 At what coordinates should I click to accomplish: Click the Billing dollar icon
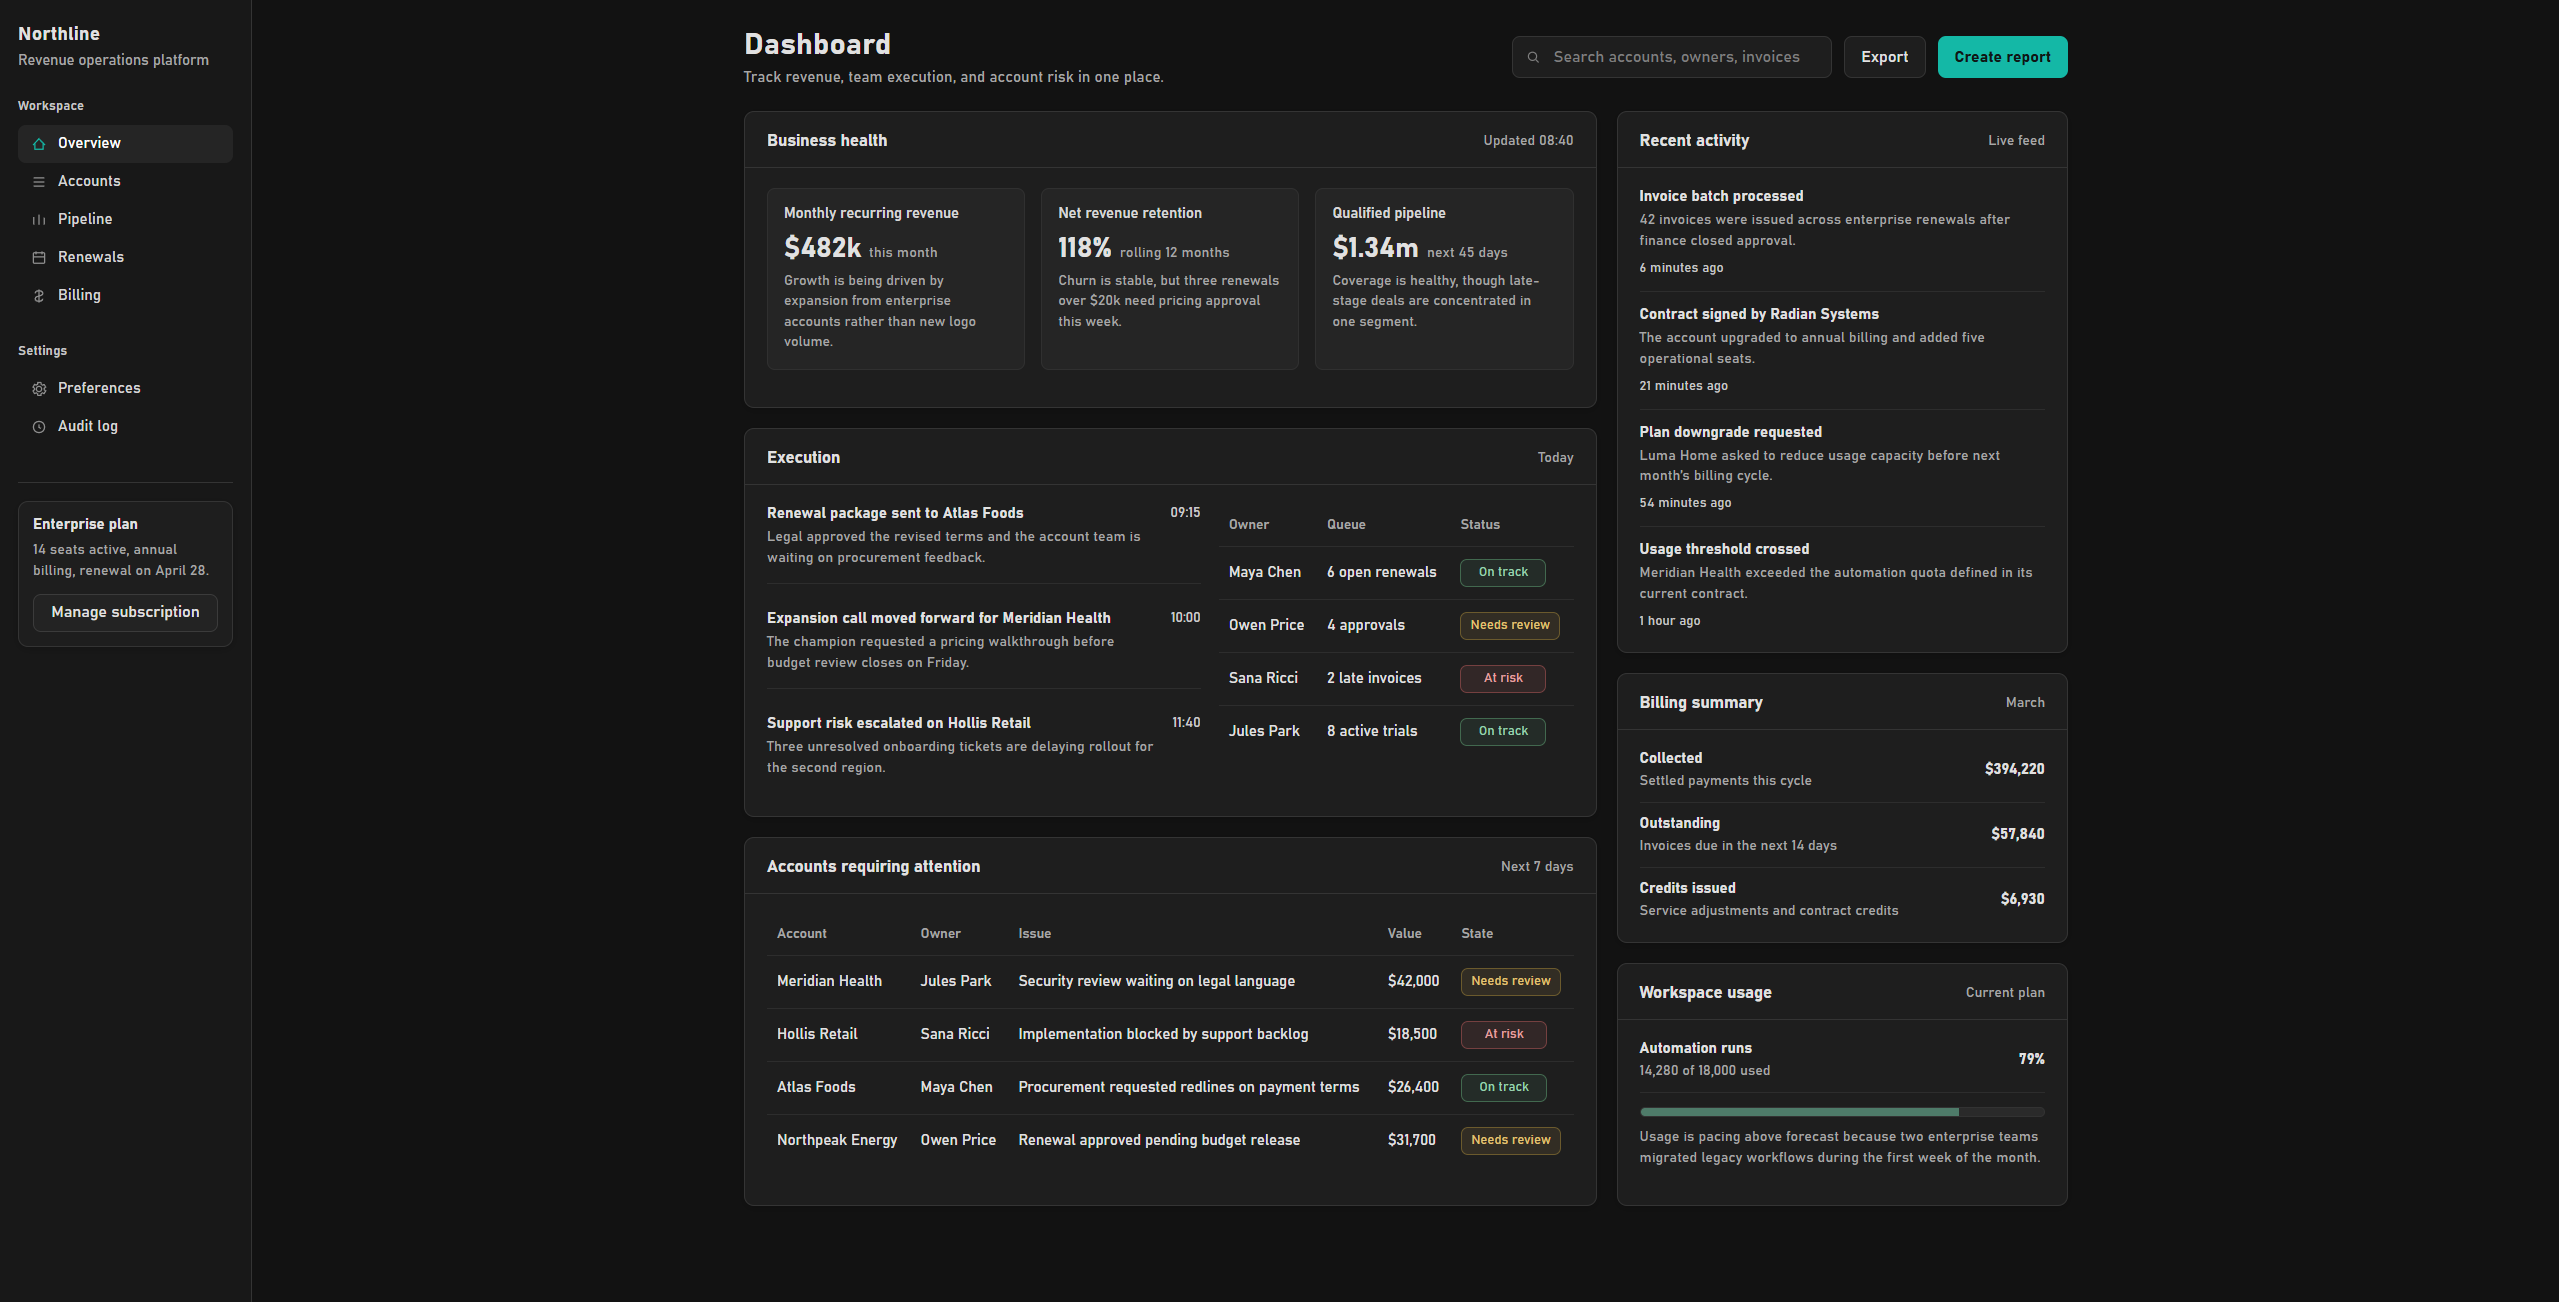coord(39,296)
